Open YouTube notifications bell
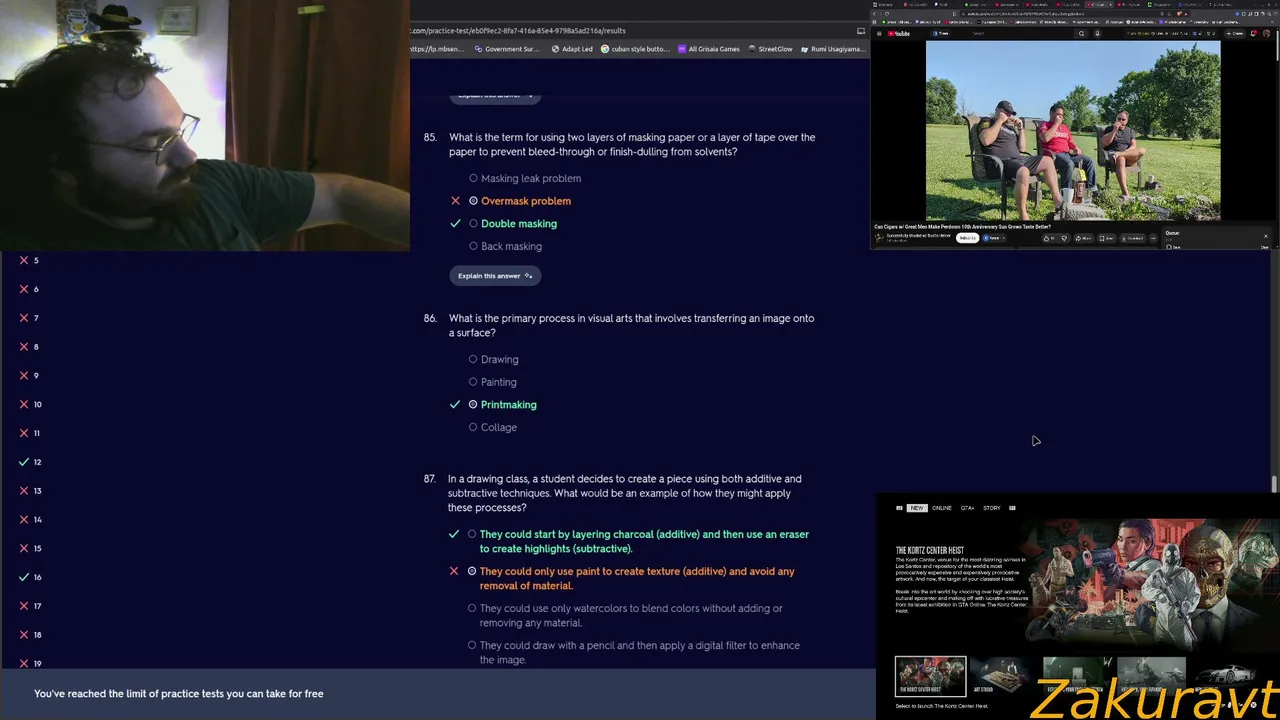 point(1253,34)
